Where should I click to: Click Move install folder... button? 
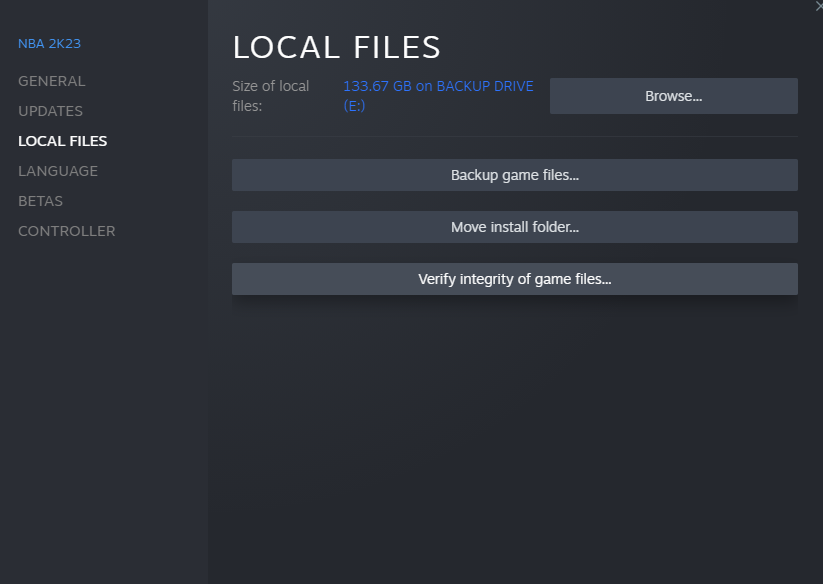tap(514, 227)
